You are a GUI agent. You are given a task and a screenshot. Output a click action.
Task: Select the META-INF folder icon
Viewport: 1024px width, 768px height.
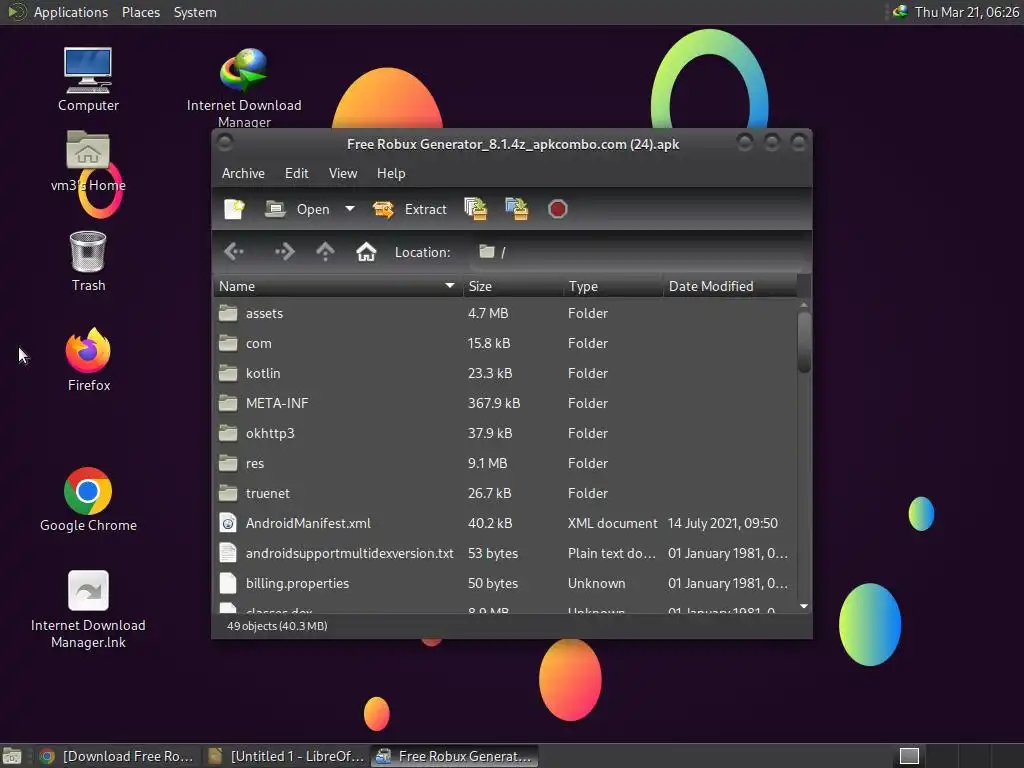[x=228, y=403]
